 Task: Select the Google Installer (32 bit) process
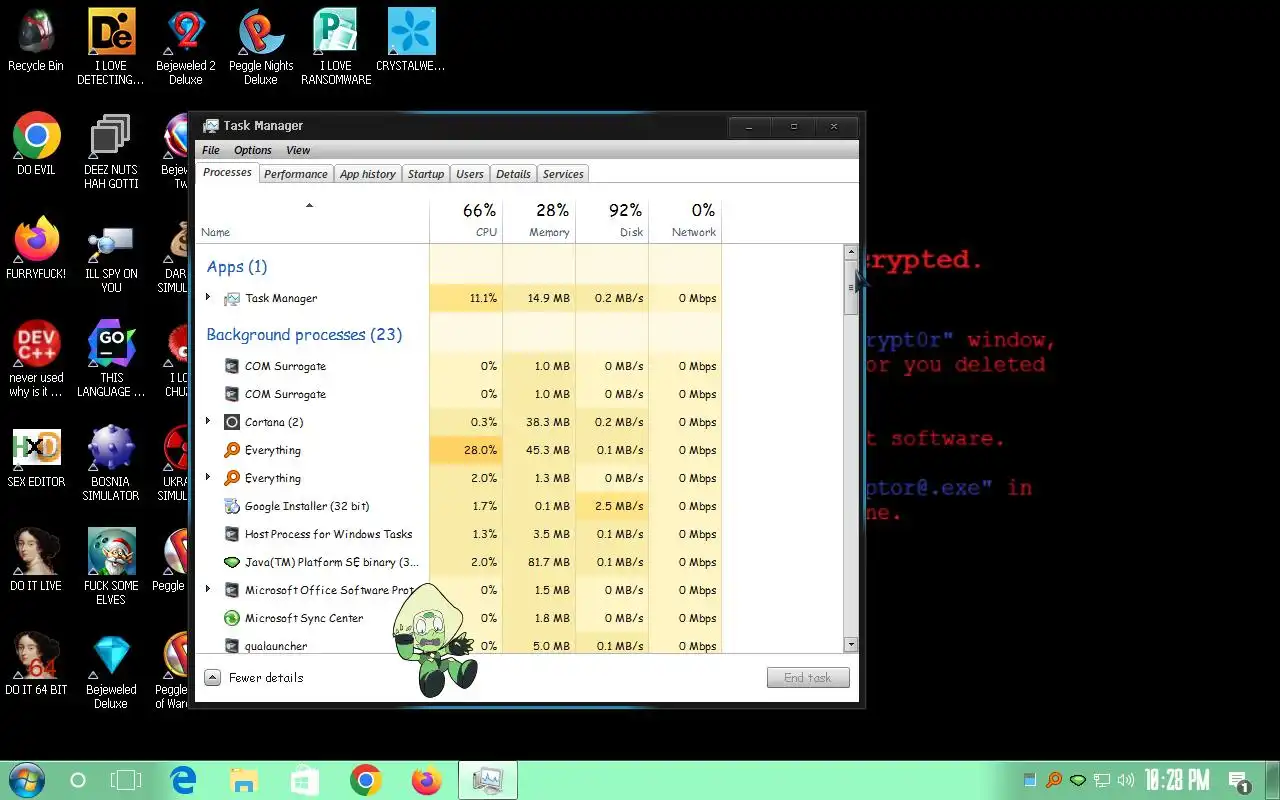458,506
